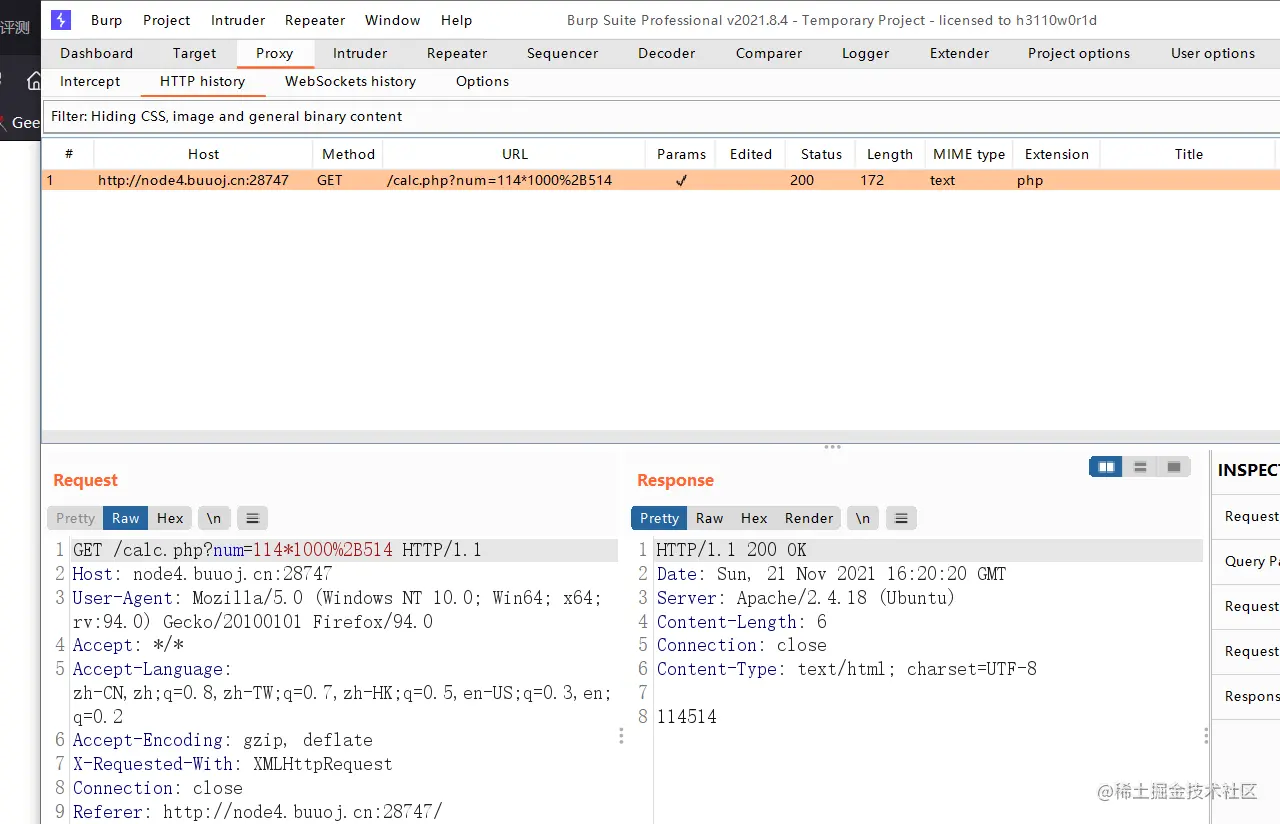Open Request pane options hamburger menu
This screenshot has width=1280, height=824.
(252, 518)
